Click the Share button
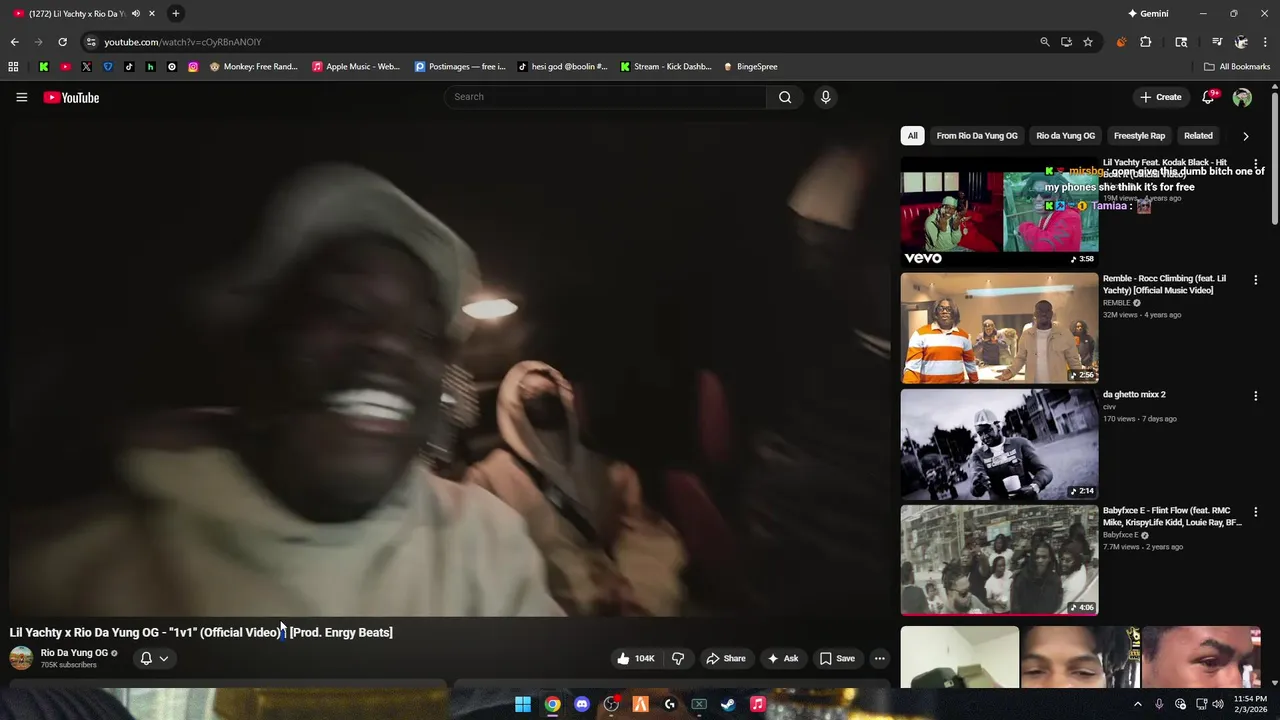The width and height of the screenshot is (1280, 720). click(726, 658)
